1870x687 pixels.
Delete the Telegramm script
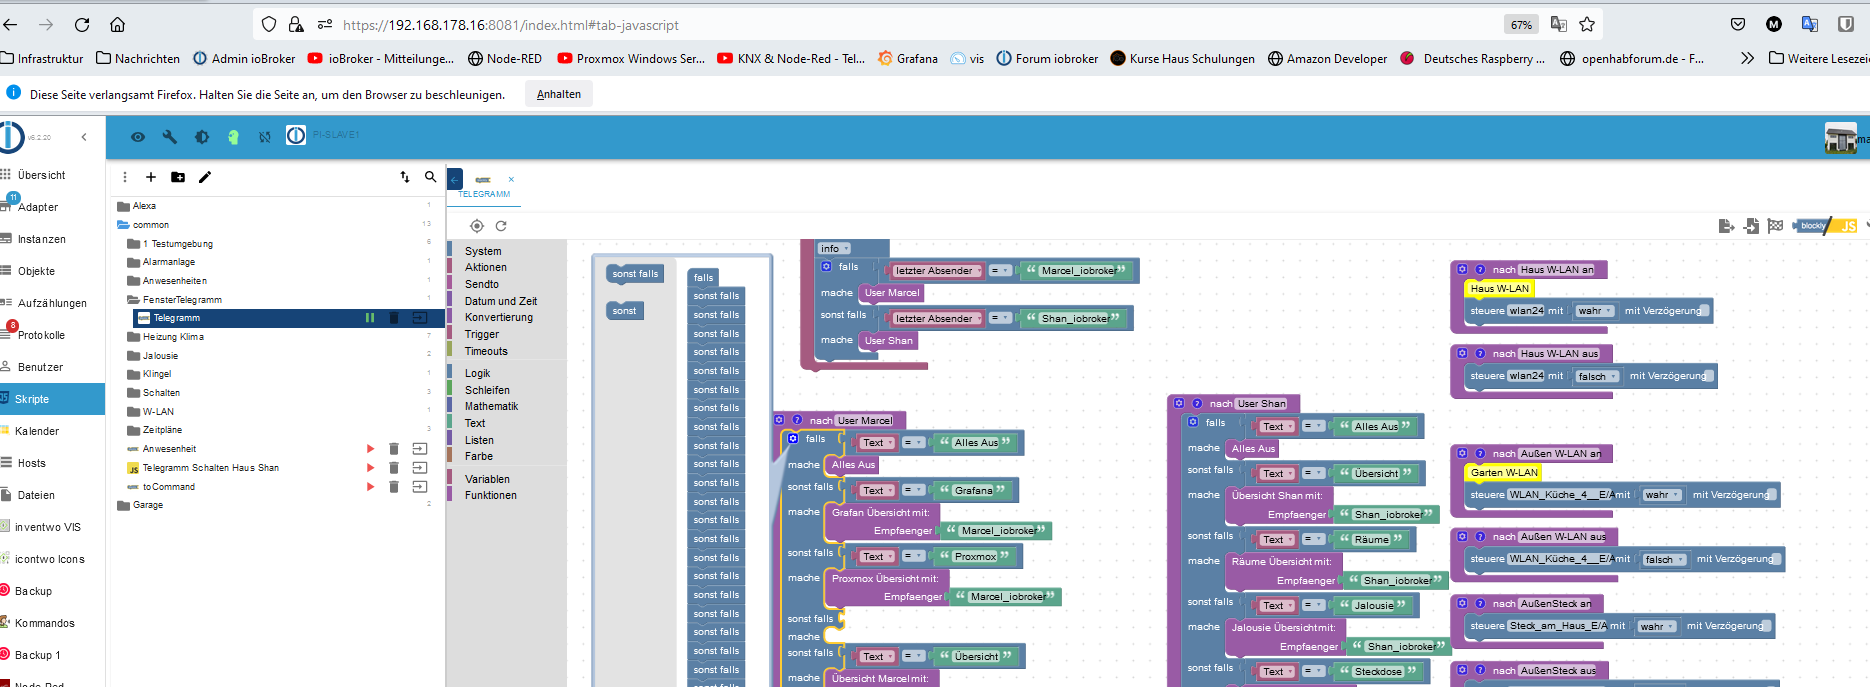[394, 318]
